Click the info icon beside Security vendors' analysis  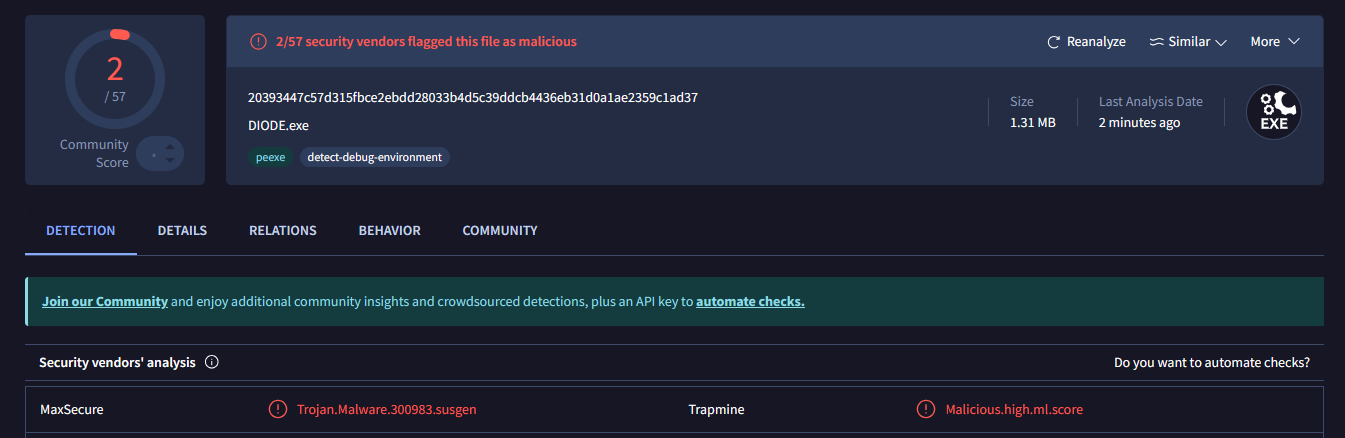[212, 363]
